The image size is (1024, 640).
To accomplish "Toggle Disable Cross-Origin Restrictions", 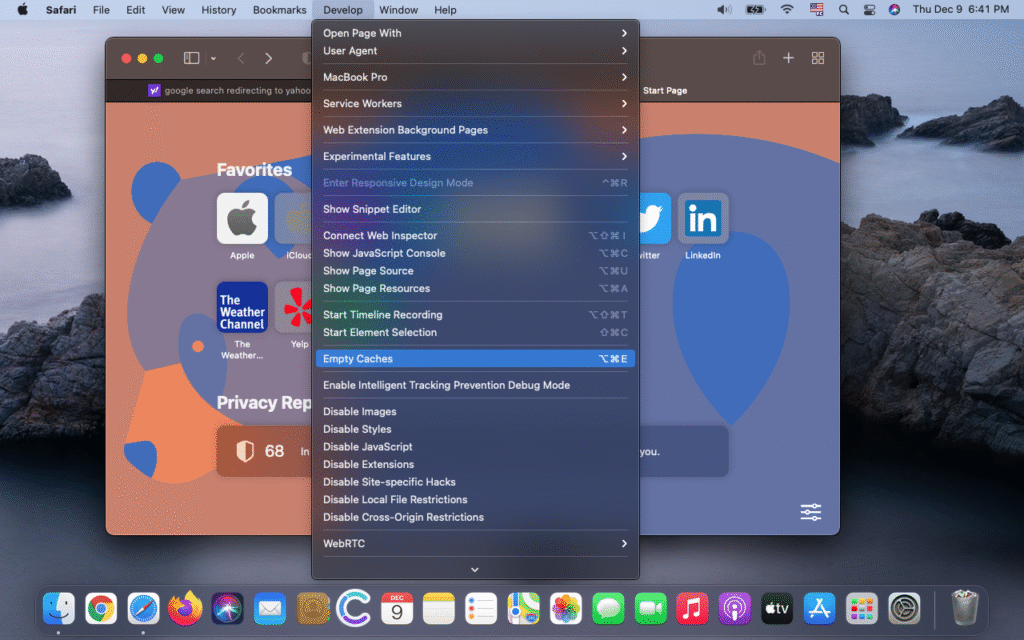I will point(403,517).
